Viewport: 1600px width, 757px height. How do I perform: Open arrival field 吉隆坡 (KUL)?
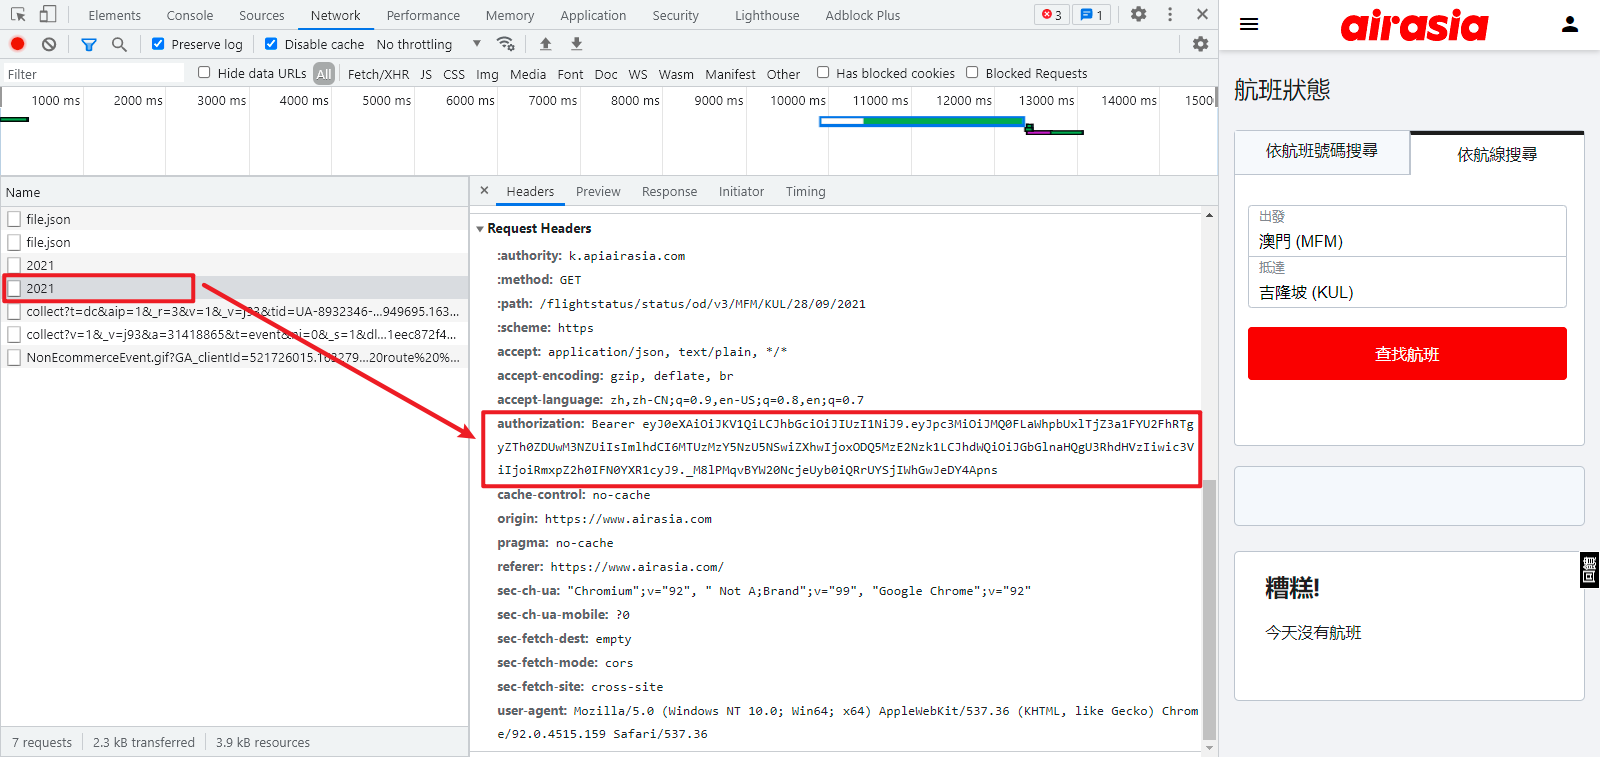click(1407, 282)
